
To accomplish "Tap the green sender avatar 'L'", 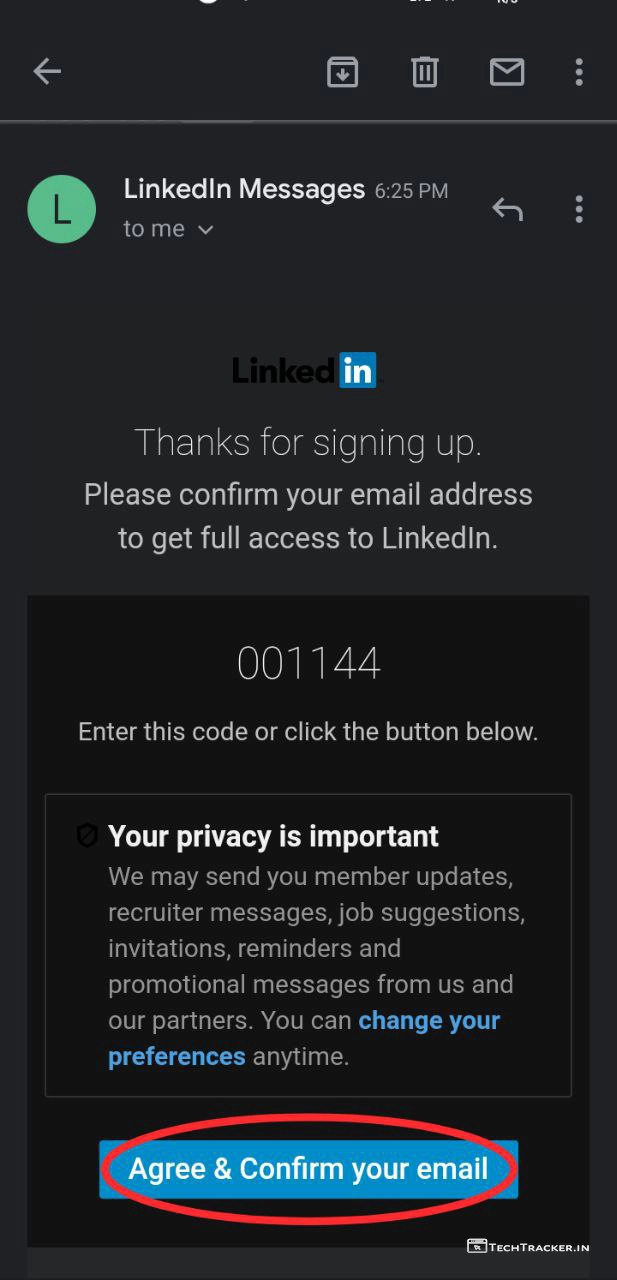I will (x=62, y=209).
